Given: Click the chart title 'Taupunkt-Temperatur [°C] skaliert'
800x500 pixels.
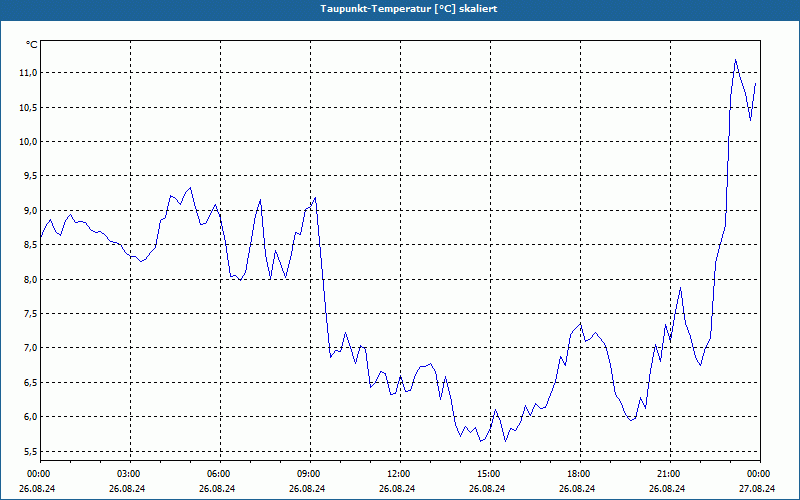Looking at the screenshot, I should pyautogui.click(x=409, y=9).
